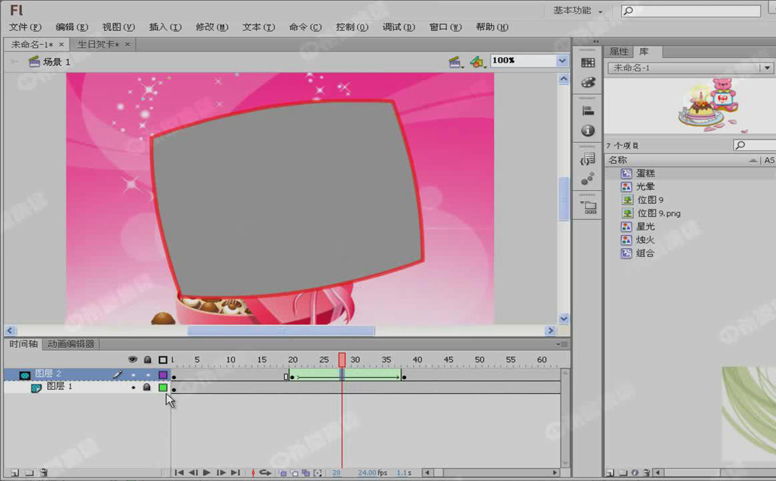The image size is (776, 481).
Task: Switch to the 属性 panel tab
Action: (x=619, y=51)
